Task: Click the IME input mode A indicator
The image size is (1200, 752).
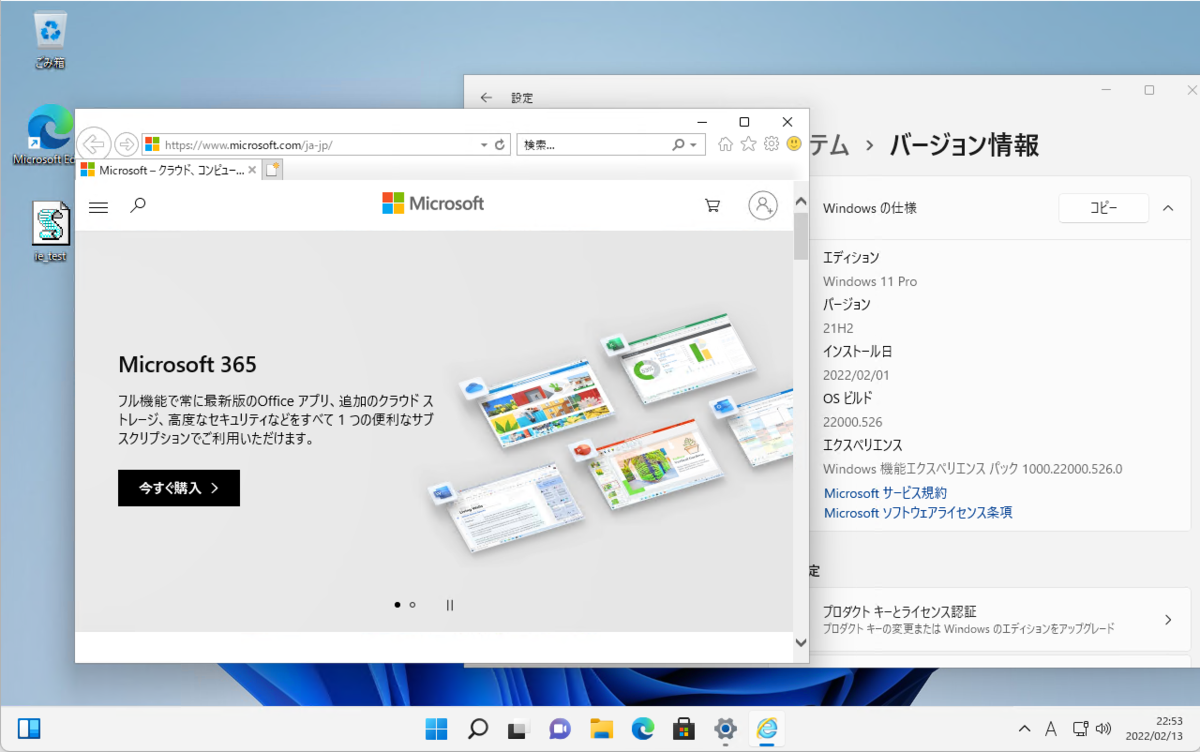Action: (x=1051, y=729)
